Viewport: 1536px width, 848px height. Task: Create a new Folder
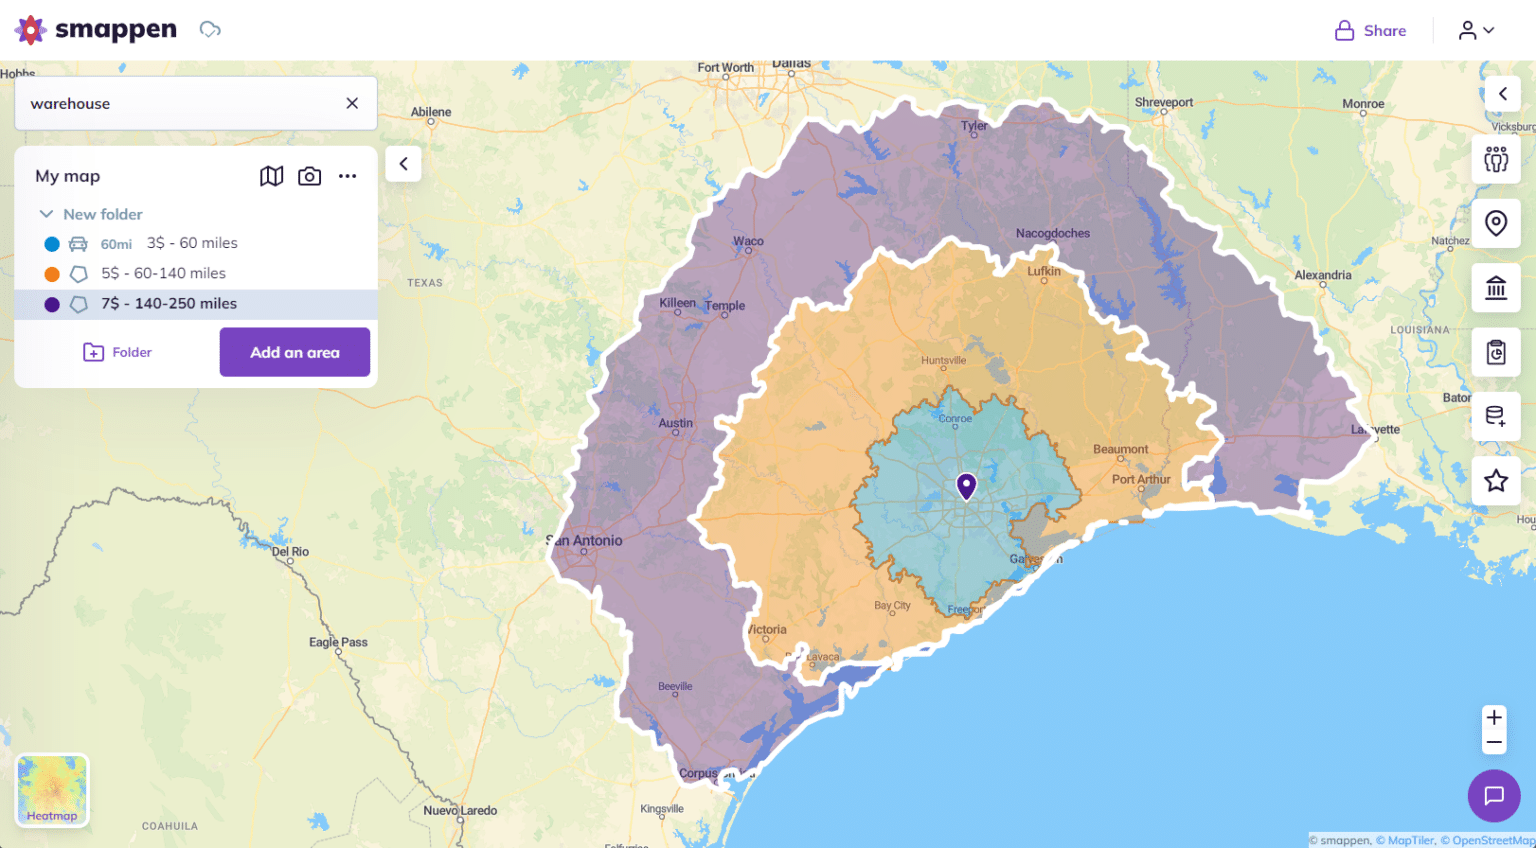(x=117, y=352)
